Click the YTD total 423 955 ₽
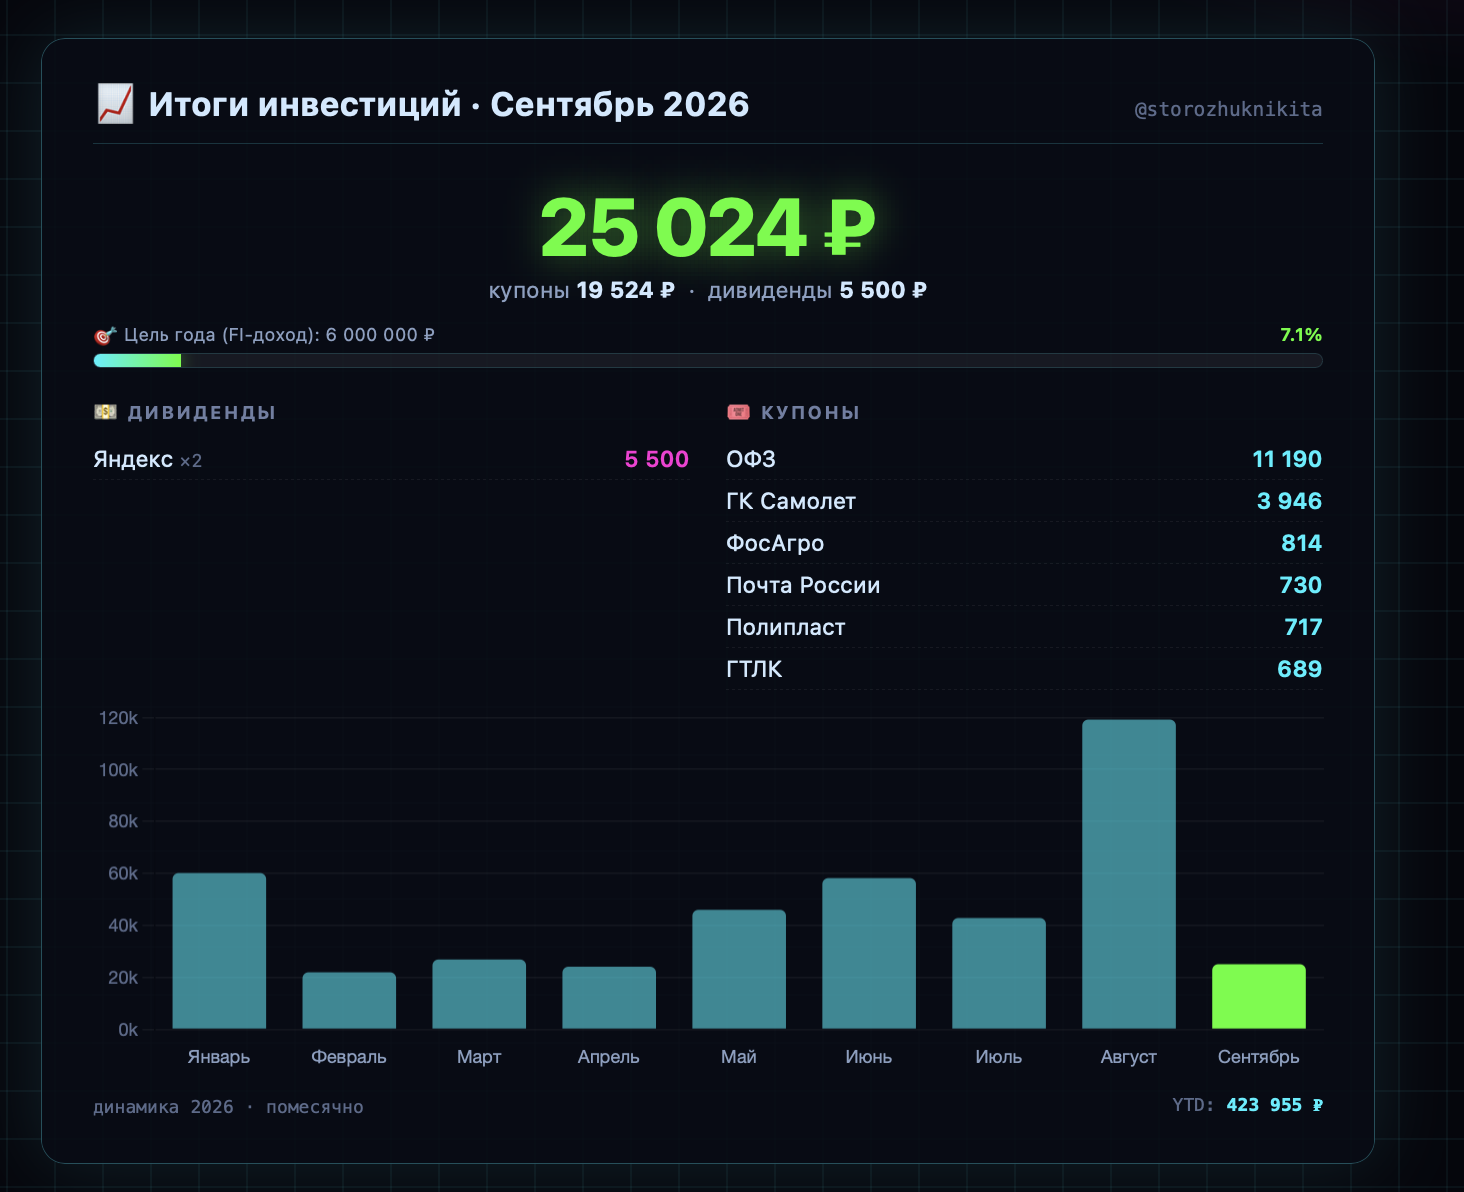This screenshot has width=1464, height=1192. point(1248,1105)
